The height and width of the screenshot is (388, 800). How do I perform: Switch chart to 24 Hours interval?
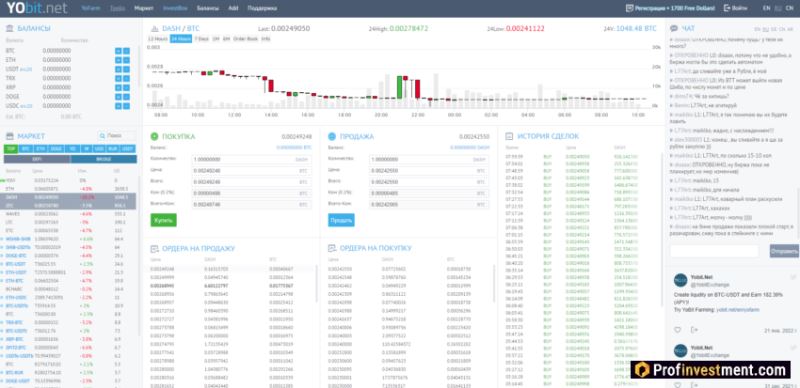click(181, 39)
